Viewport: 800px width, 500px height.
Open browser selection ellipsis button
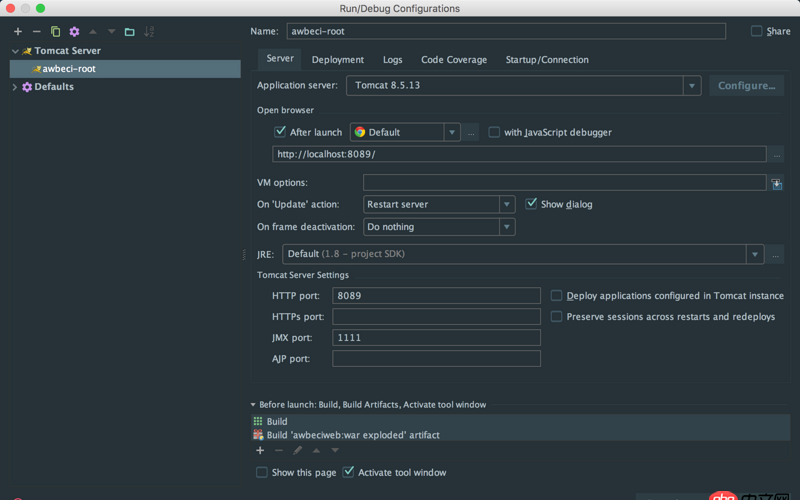tap(471, 133)
